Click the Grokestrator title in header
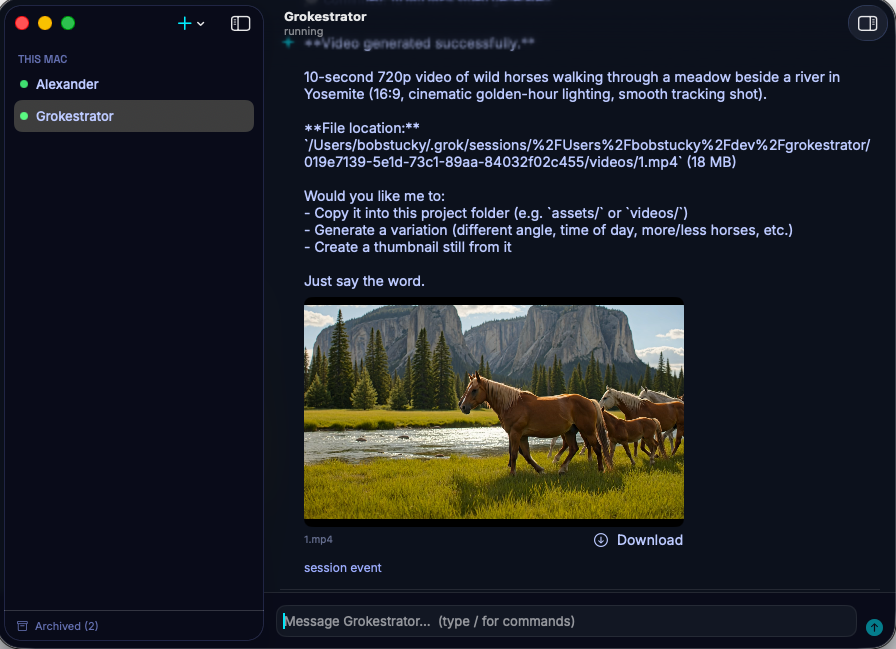896x649 pixels. [x=325, y=17]
